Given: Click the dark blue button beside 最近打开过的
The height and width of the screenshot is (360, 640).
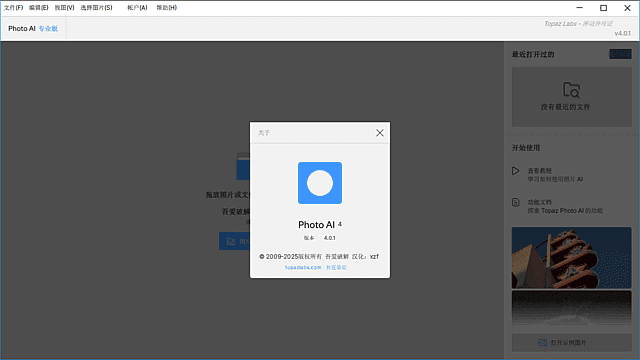Looking at the screenshot, I should (620, 54).
